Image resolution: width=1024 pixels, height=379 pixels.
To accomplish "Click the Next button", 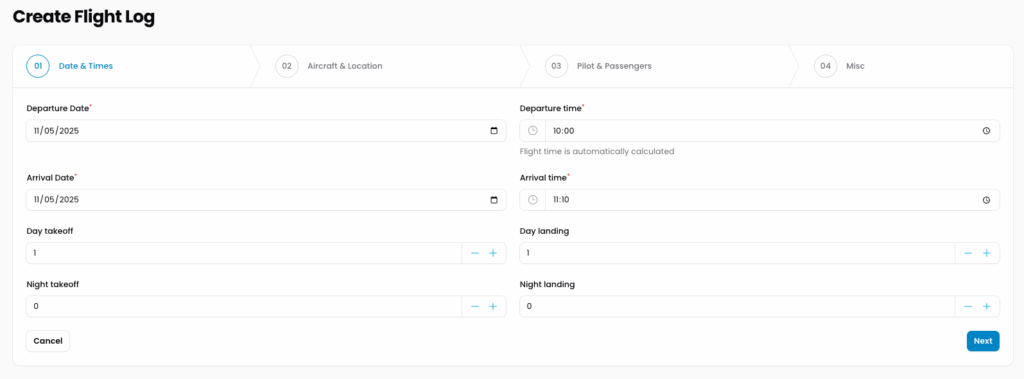I will tap(983, 341).
